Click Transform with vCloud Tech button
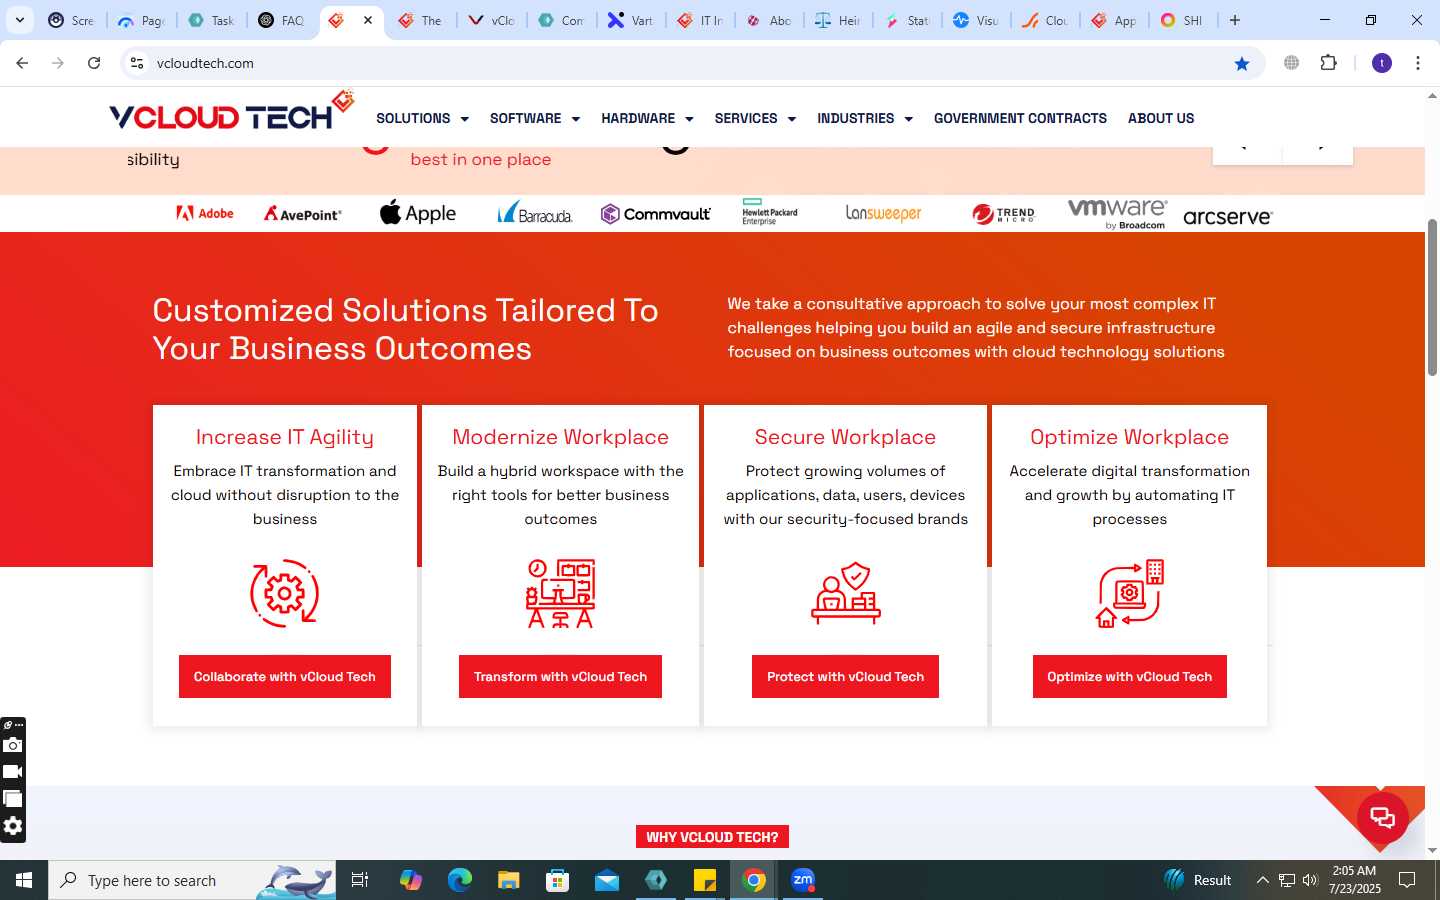 point(560,677)
